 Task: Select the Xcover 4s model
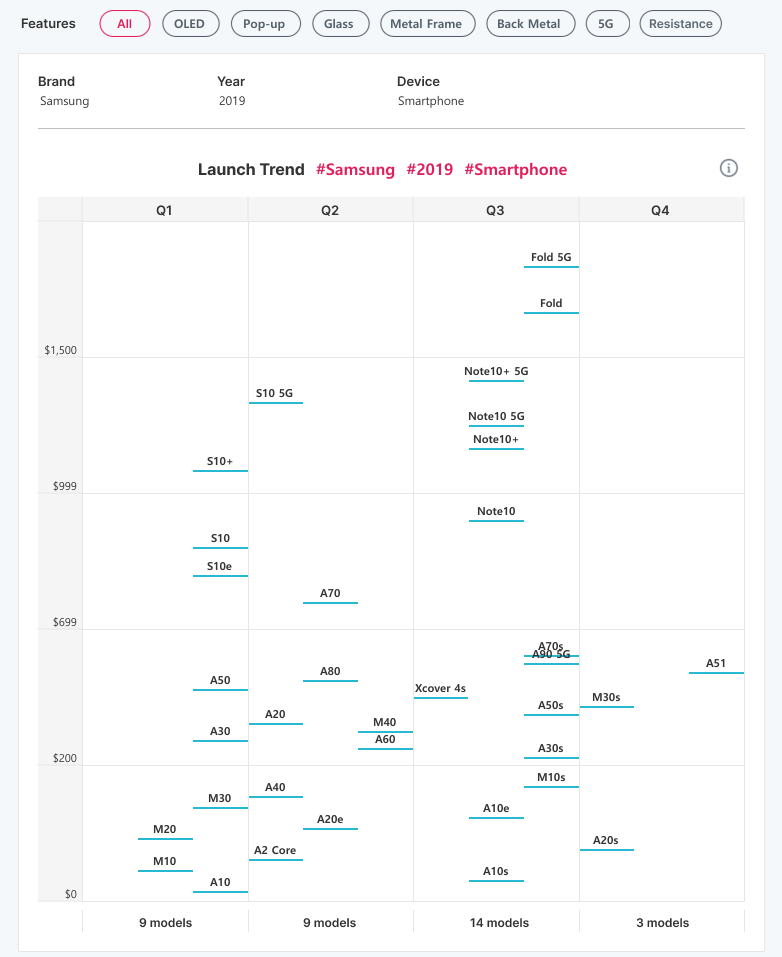(x=440, y=689)
